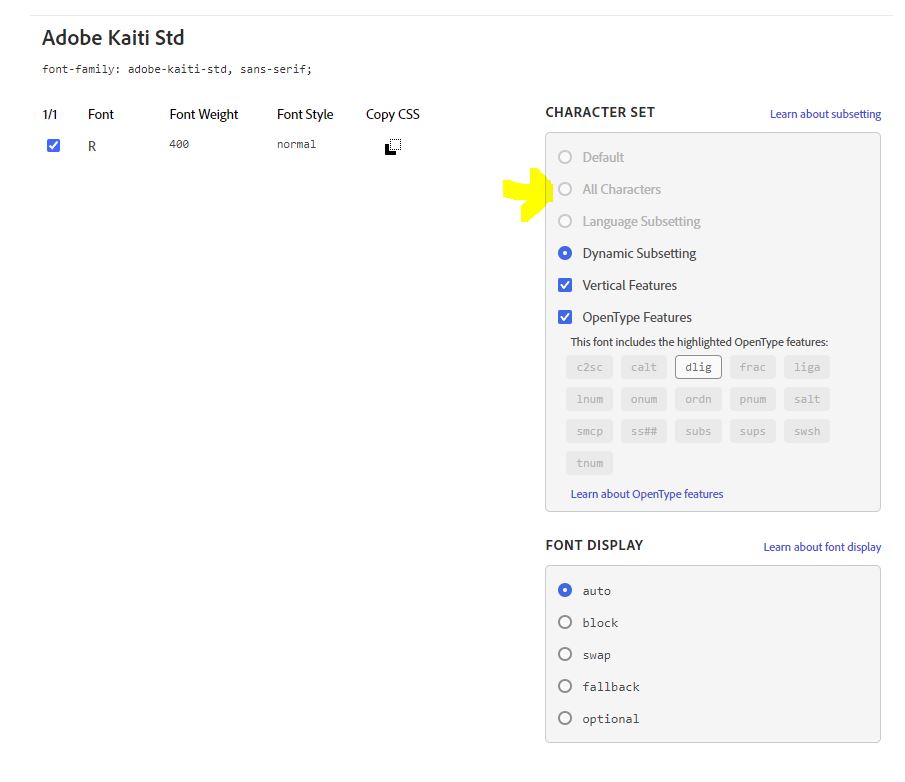Open the Learn about font display link
Image resolution: width=905 pixels, height=782 pixels.
822,547
